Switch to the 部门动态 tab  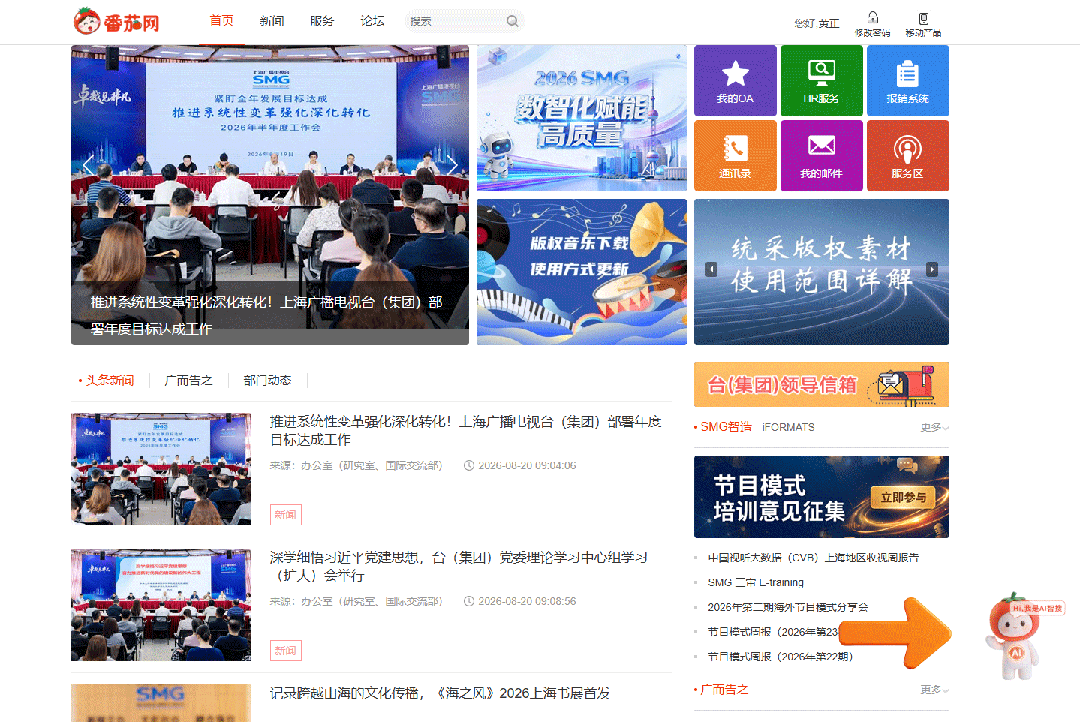click(267, 380)
